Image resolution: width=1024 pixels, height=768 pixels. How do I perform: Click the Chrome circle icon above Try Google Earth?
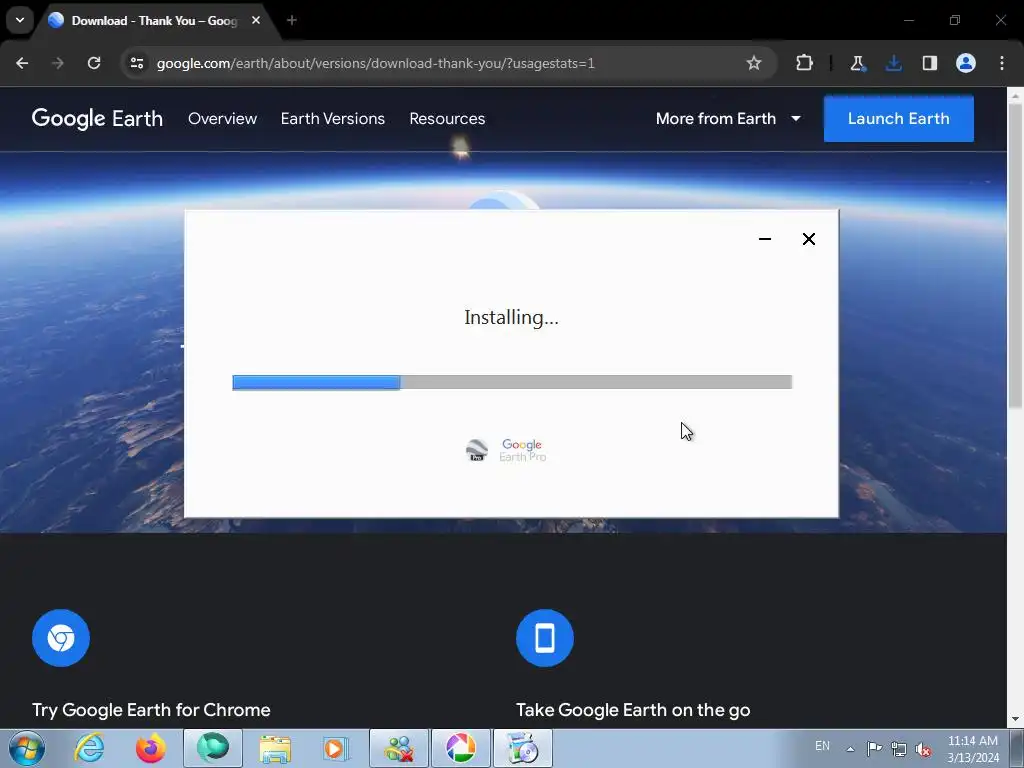click(x=61, y=638)
